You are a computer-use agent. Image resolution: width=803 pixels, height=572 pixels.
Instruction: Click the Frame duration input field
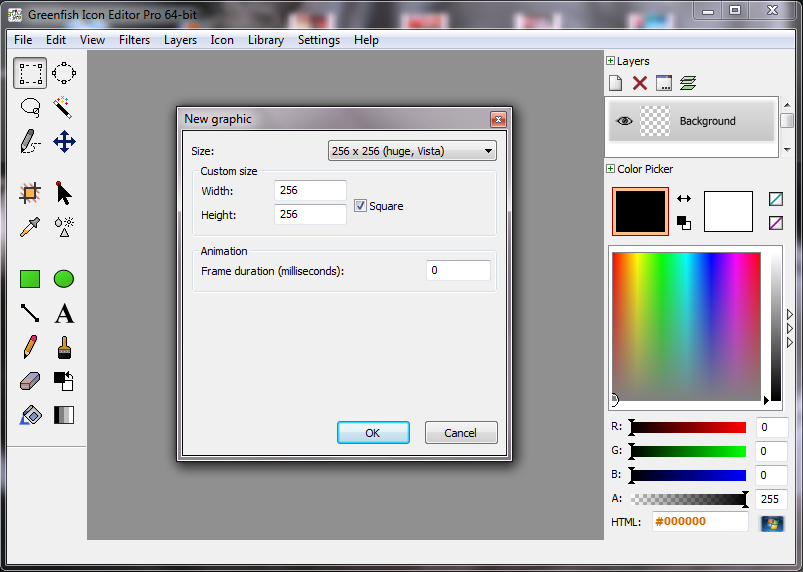(x=458, y=270)
